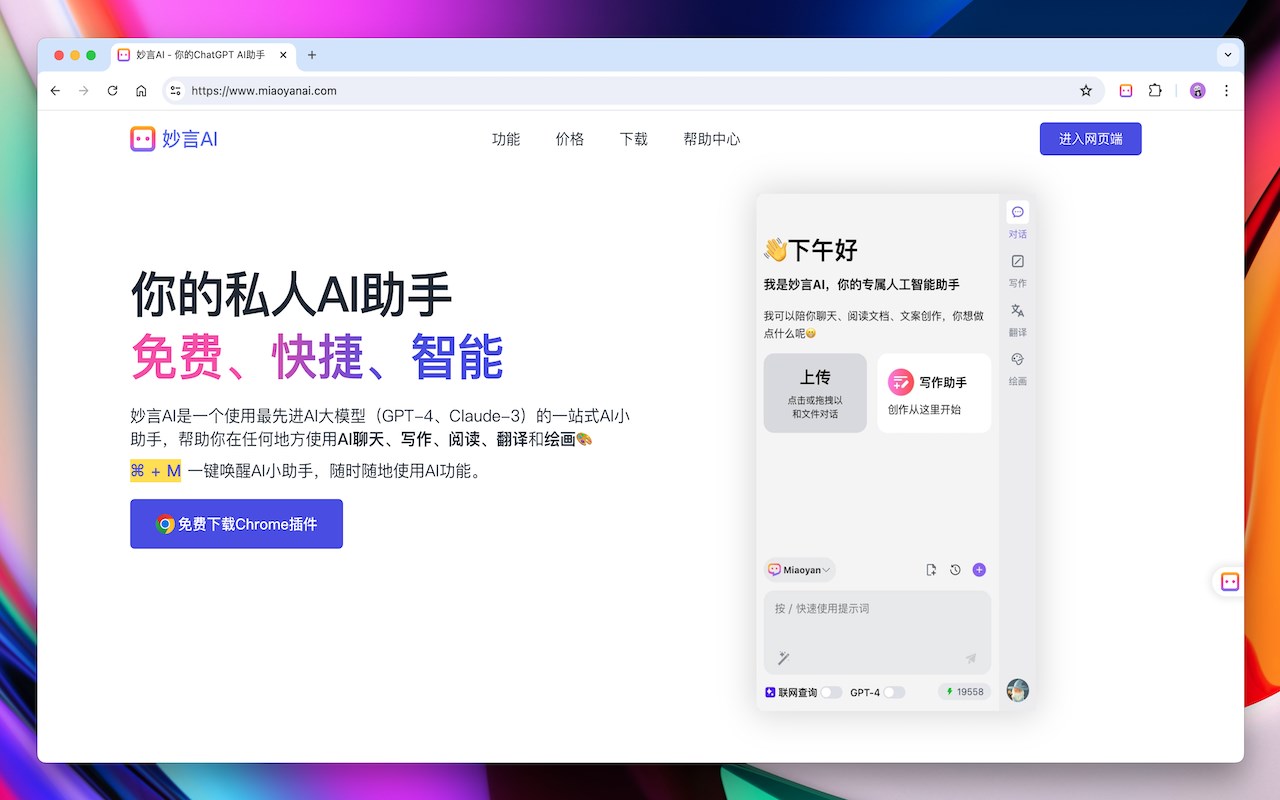
Task: Click 免费下载Chrome插件 button
Action: pyautogui.click(x=236, y=524)
